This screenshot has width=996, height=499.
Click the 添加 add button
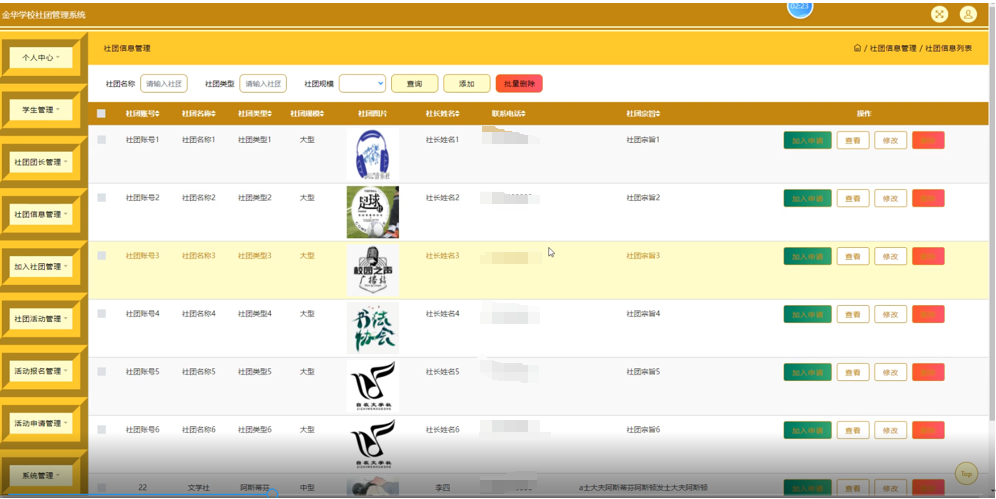coord(467,83)
